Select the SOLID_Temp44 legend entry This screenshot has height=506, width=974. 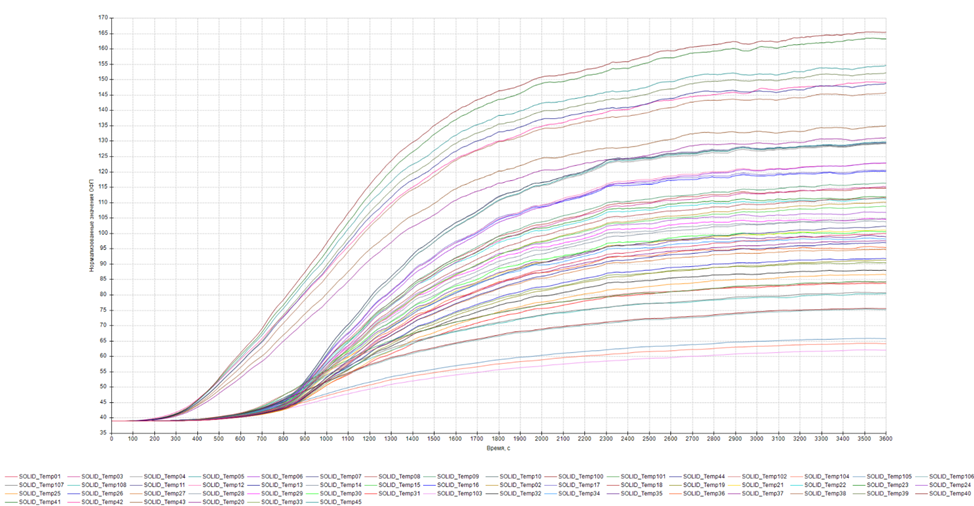tap(706, 476)
